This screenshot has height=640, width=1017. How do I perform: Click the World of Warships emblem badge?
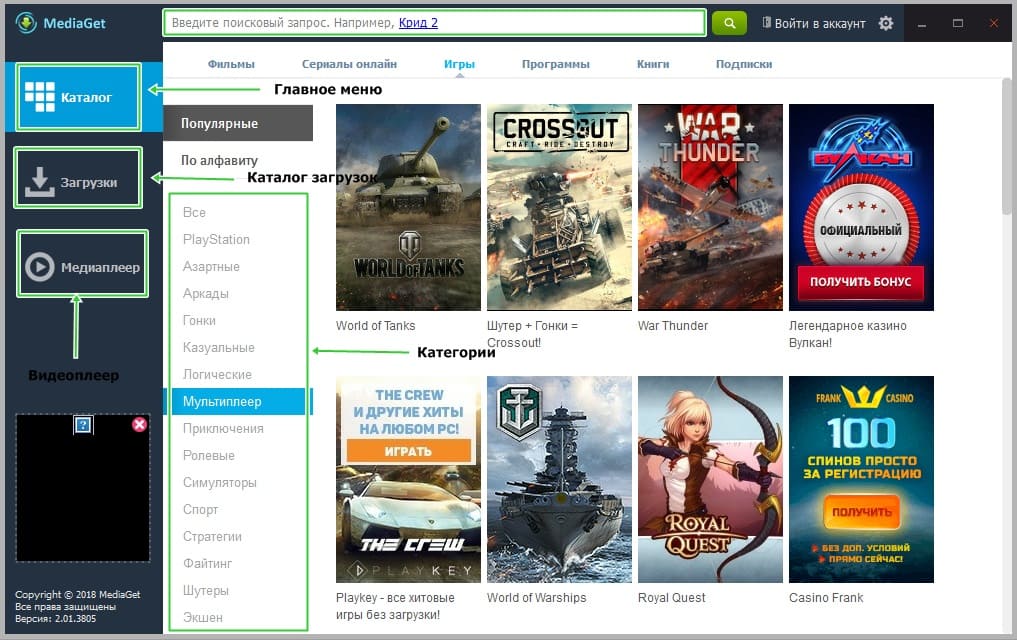click(x=520, y=411)
